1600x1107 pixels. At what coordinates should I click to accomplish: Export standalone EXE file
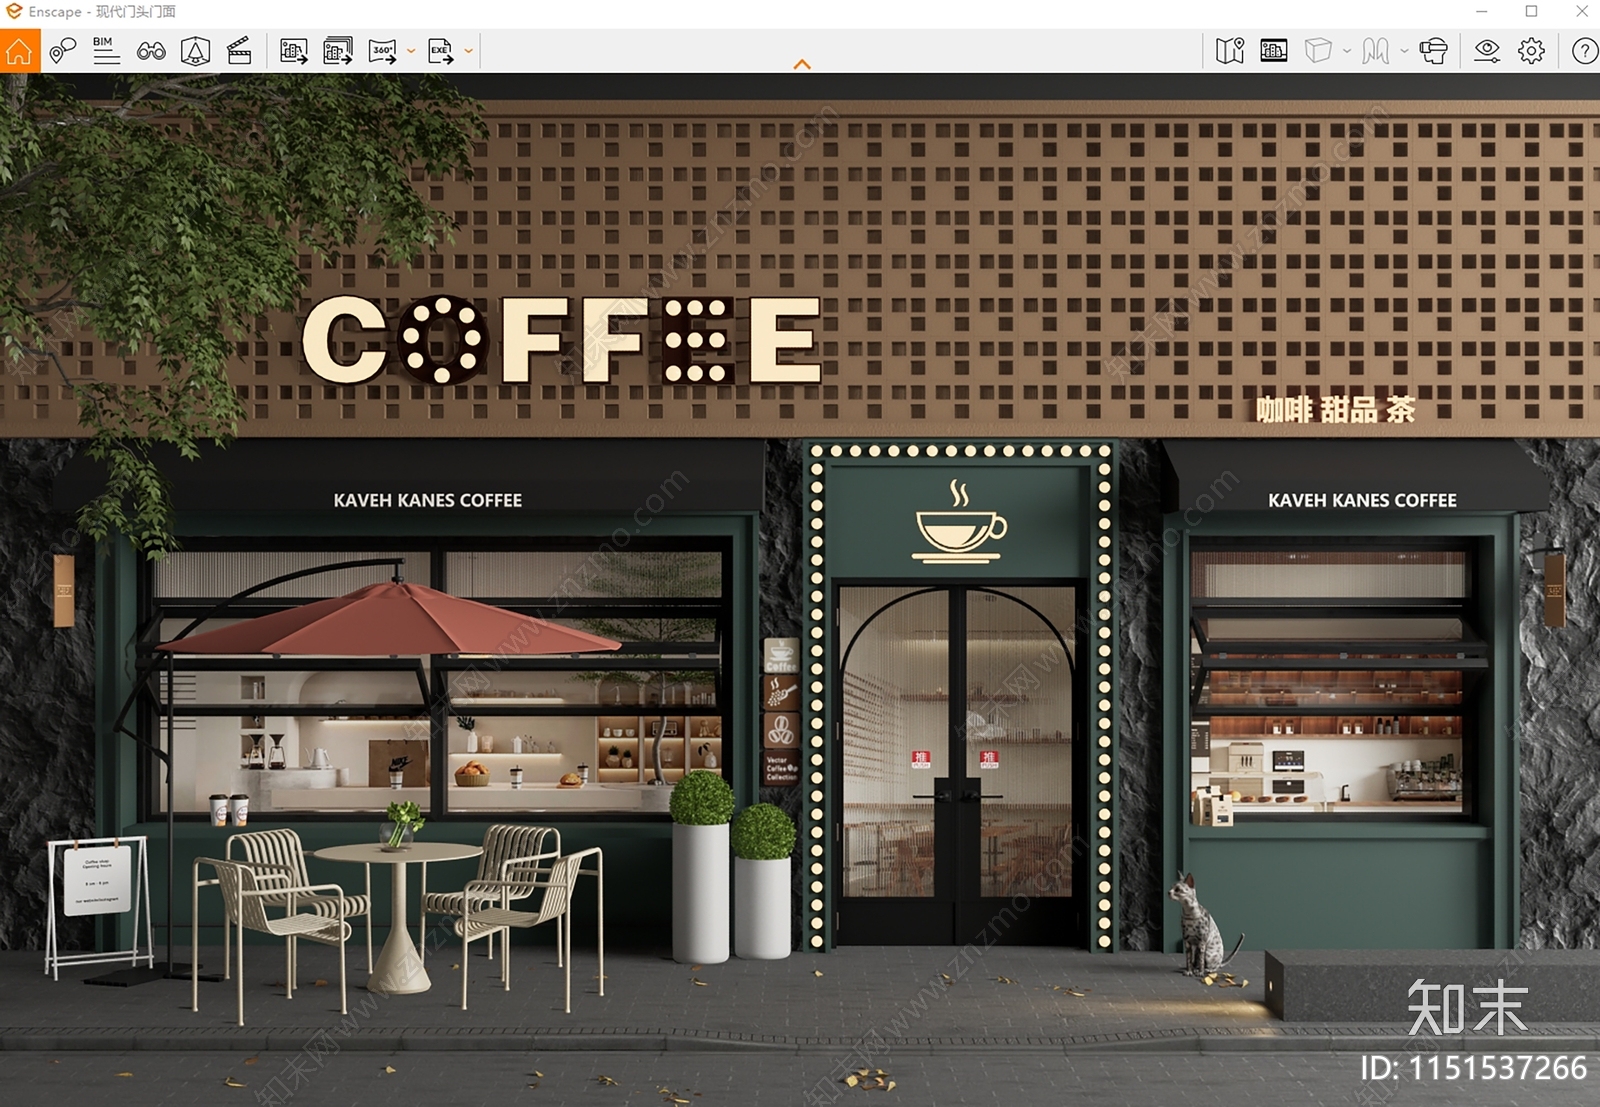(x=440, y=51)
